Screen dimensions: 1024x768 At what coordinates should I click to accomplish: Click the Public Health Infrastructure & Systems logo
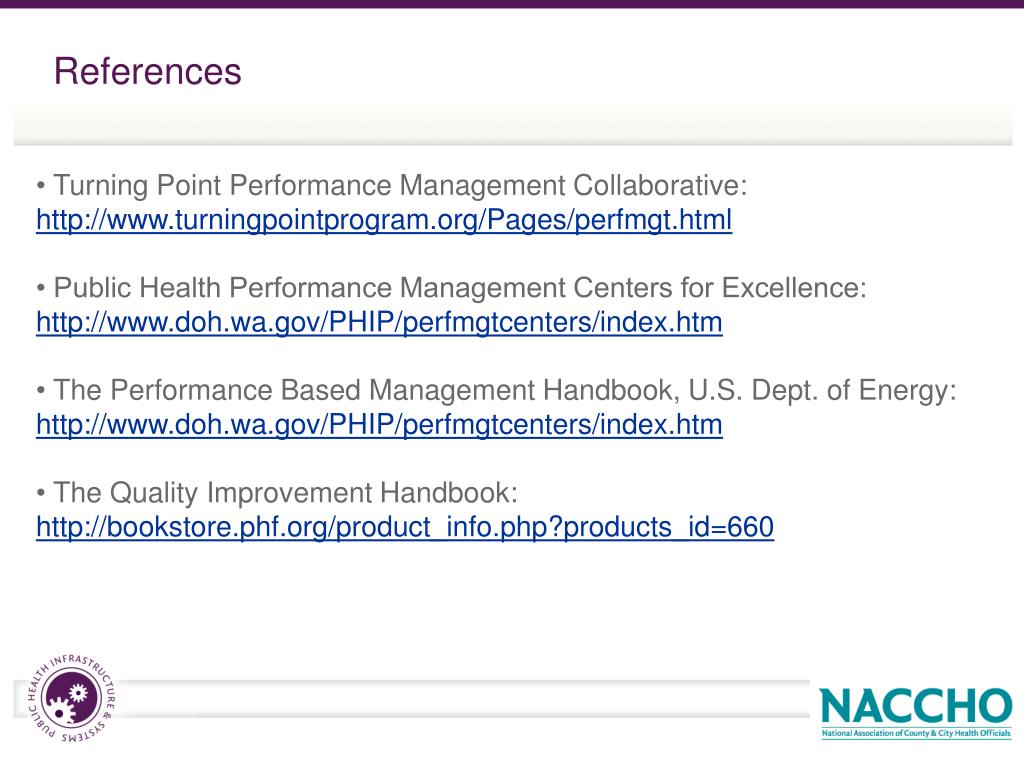click(x=72, y=698)
